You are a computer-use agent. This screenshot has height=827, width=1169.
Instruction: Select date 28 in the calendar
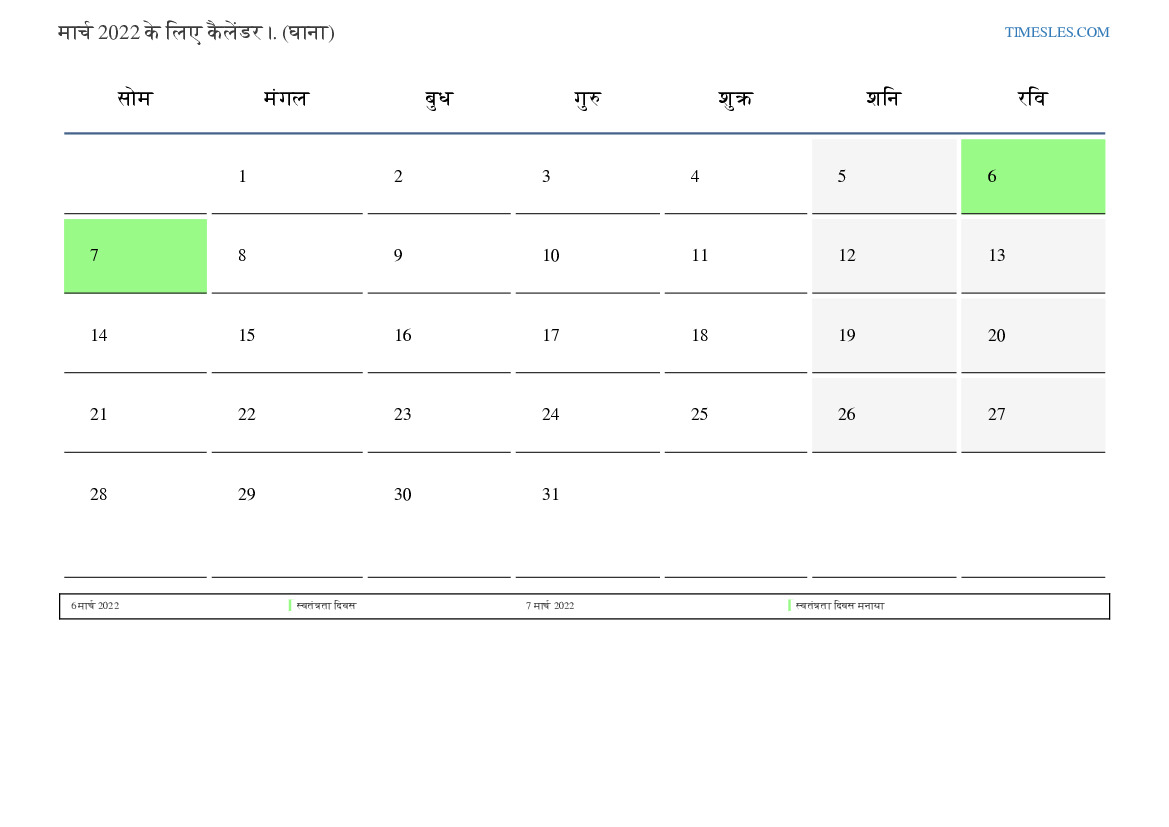coord(135,517)
